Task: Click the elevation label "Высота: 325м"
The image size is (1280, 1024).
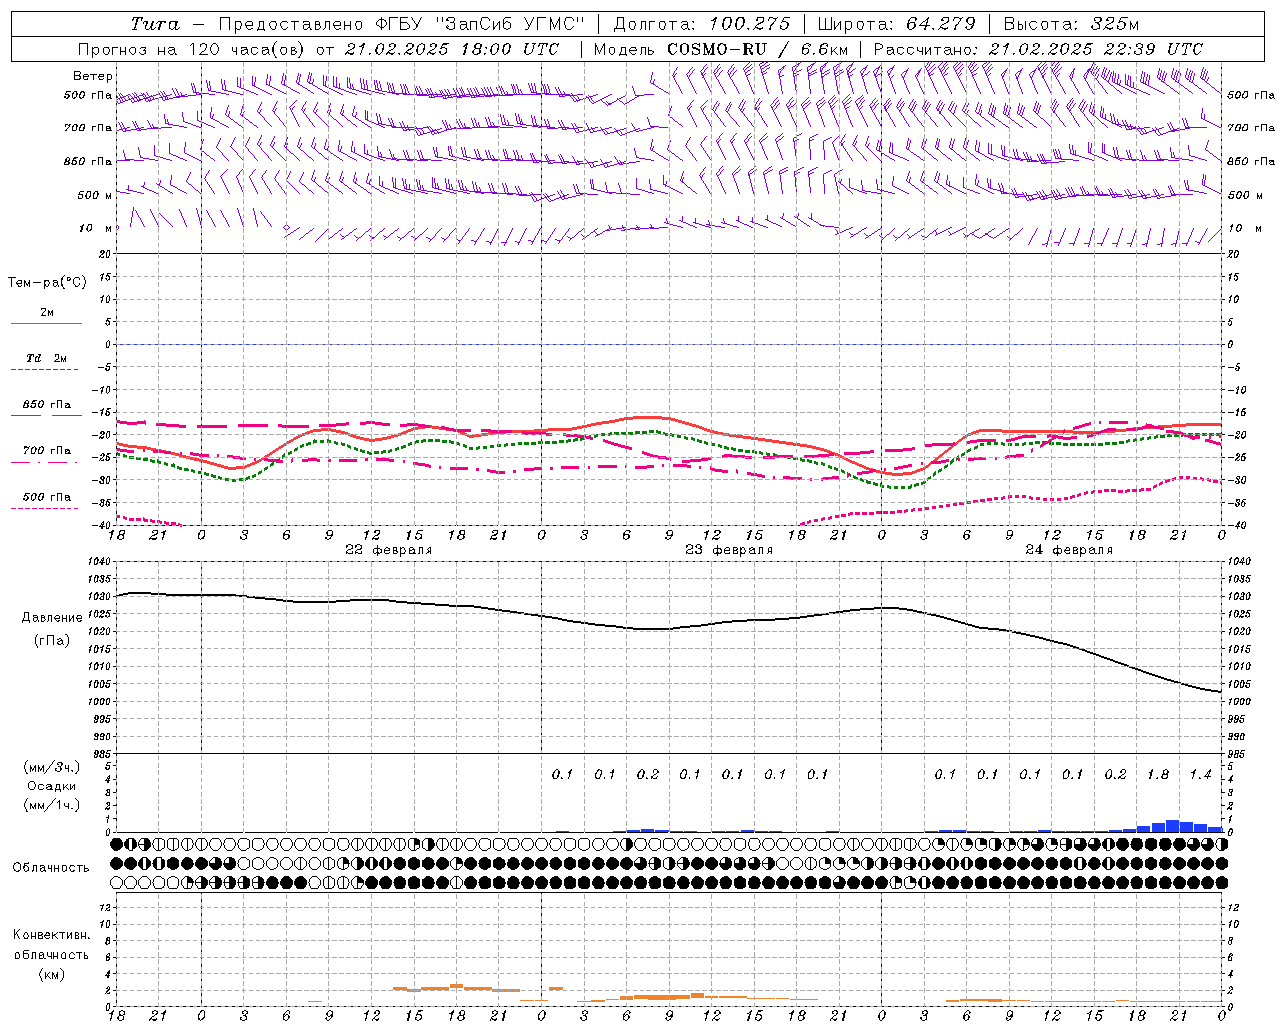Action: (1071, 24)
